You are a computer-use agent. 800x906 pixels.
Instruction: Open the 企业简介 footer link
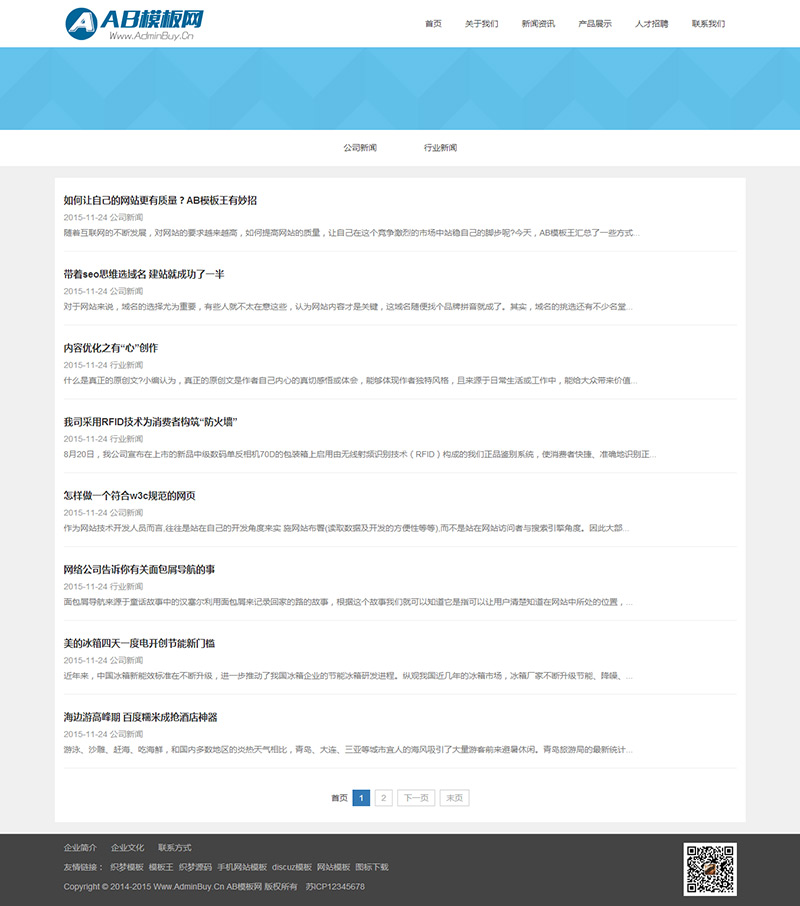pyautogui.click(x=80, y=848)
